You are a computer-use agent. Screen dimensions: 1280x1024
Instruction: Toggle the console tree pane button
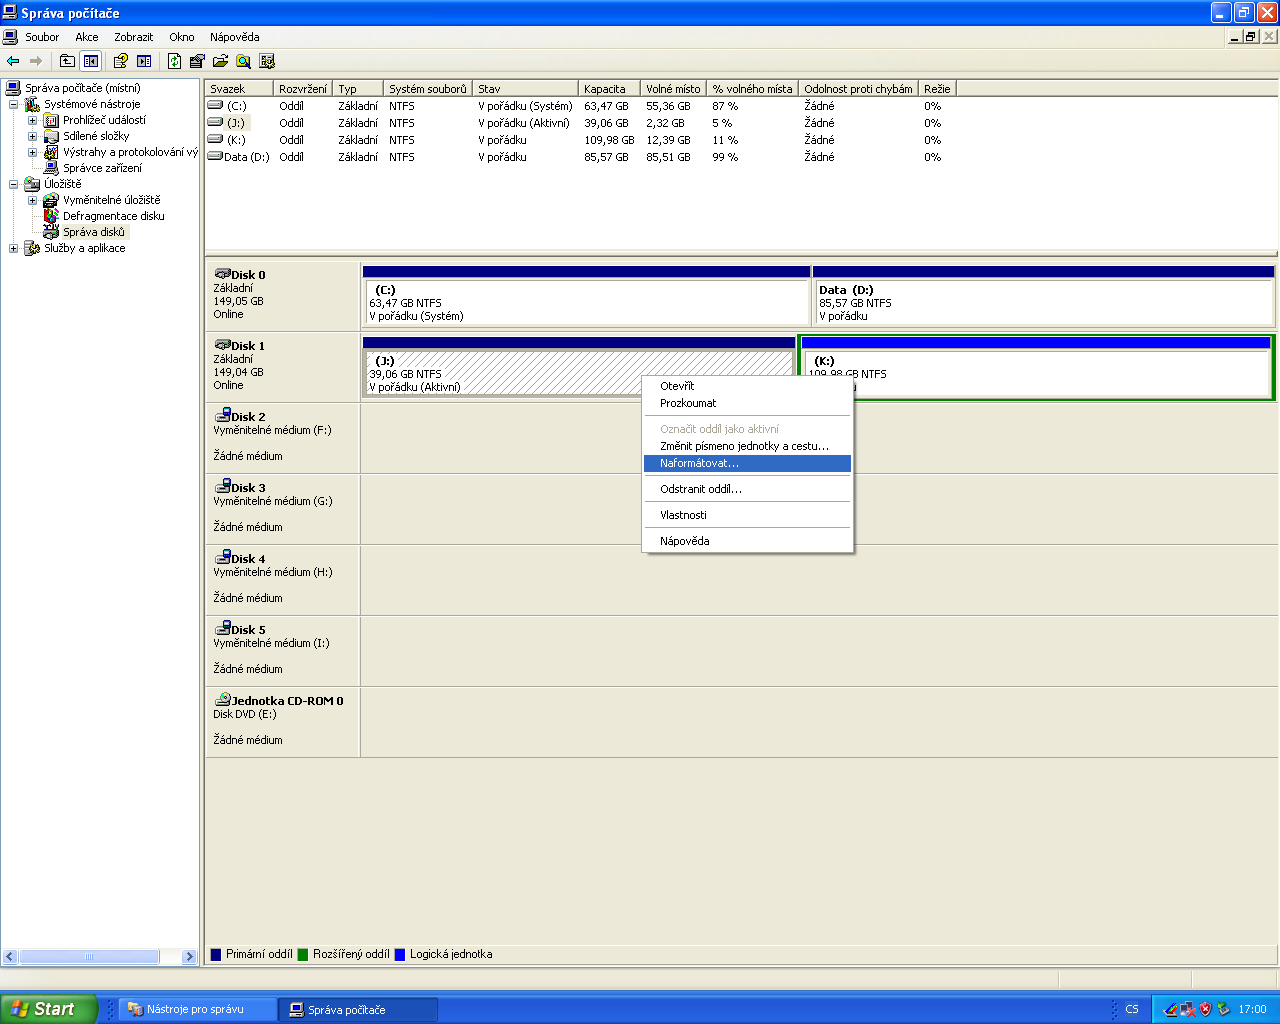91,61
